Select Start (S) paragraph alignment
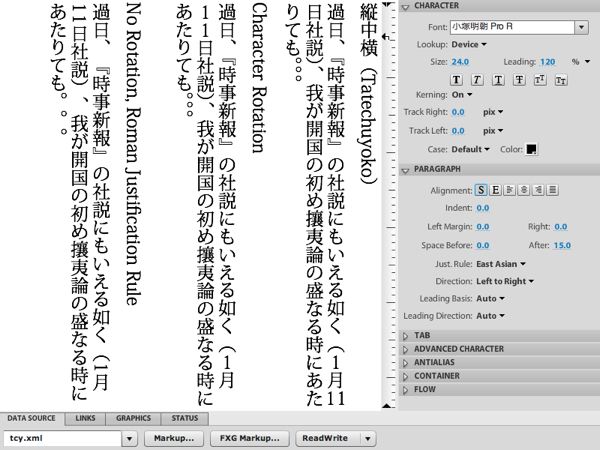 pyautogui.click(x=481, y=189)
